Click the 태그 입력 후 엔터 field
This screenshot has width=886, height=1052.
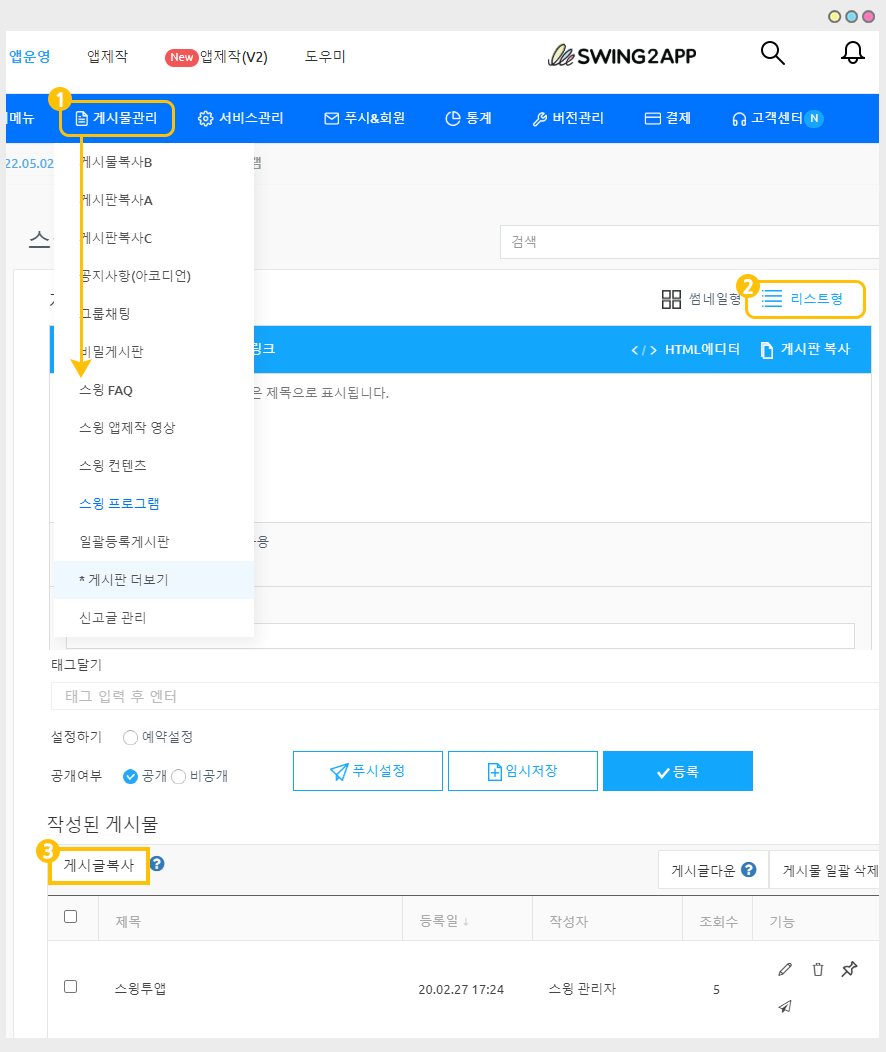460,696
